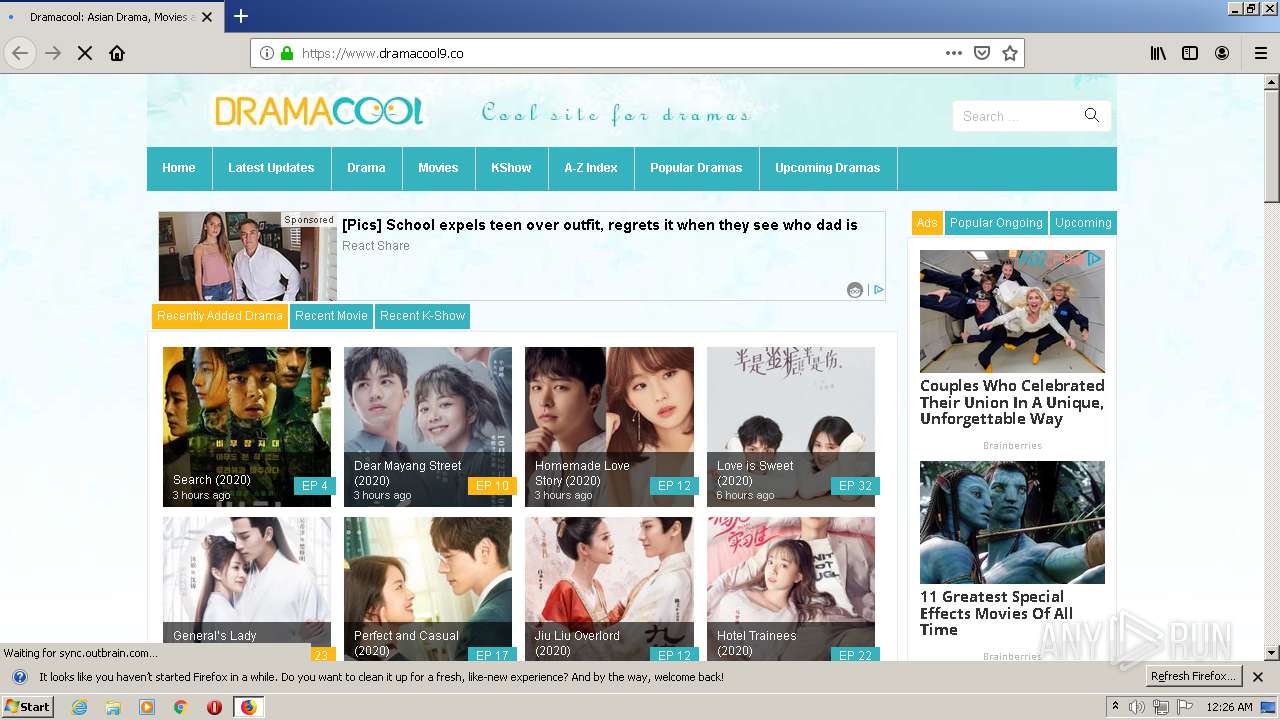Click the Dramacool browser tab
1280x720 pixels.
coord(110,17)
